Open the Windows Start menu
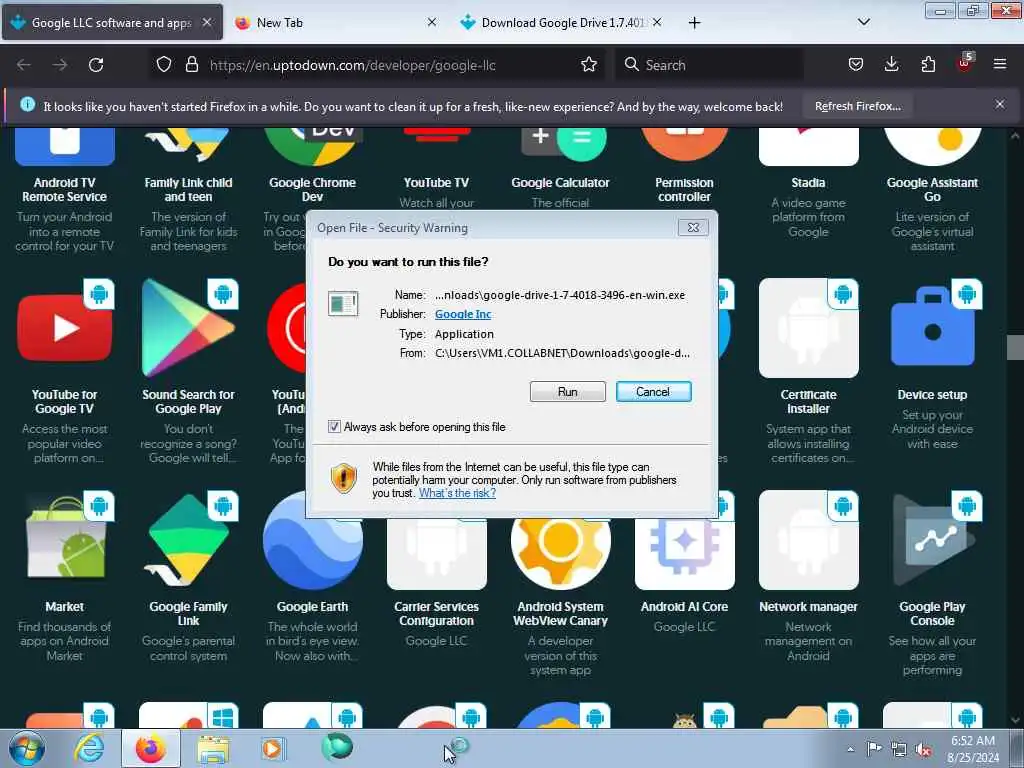This screenshot has height=768, width=1024. [27, 748]
